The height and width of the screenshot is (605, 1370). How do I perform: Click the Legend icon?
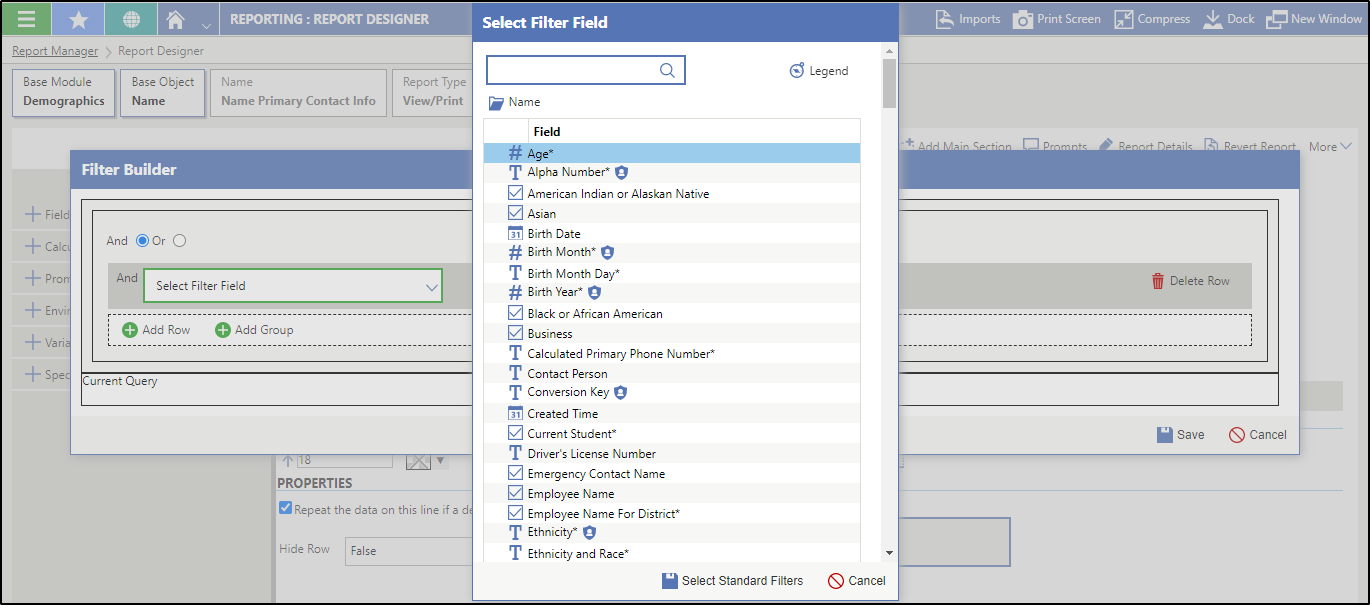[x=797, y=71]
